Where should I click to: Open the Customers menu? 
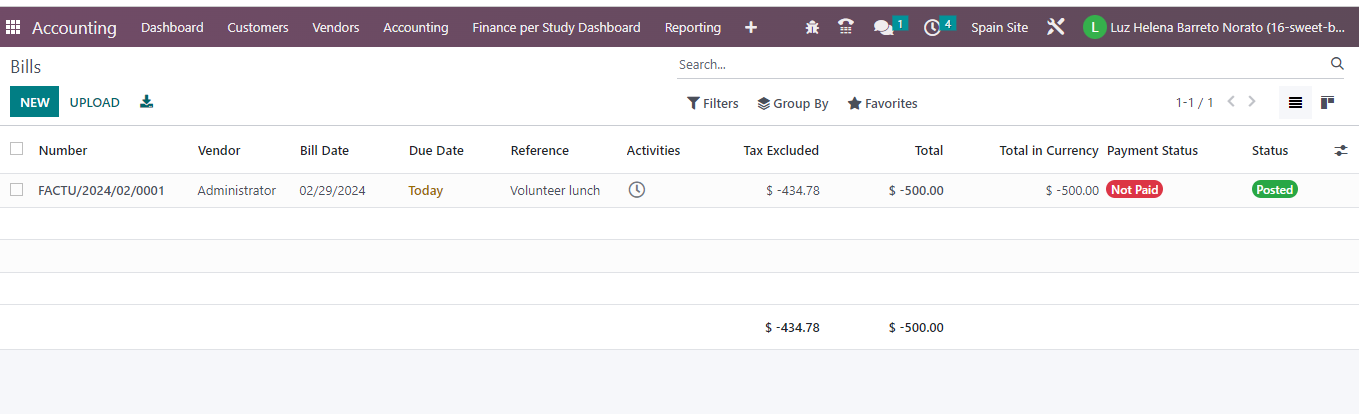point(258,28)
